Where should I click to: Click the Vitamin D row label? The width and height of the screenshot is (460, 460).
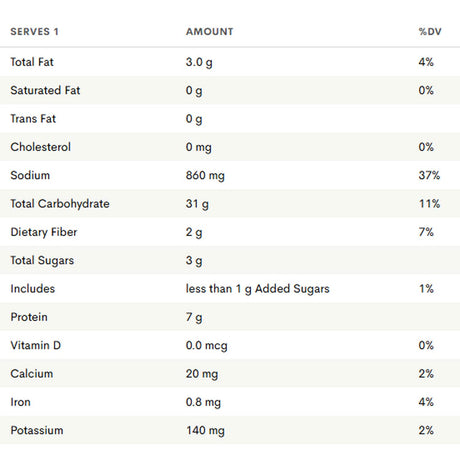(36, 345)
